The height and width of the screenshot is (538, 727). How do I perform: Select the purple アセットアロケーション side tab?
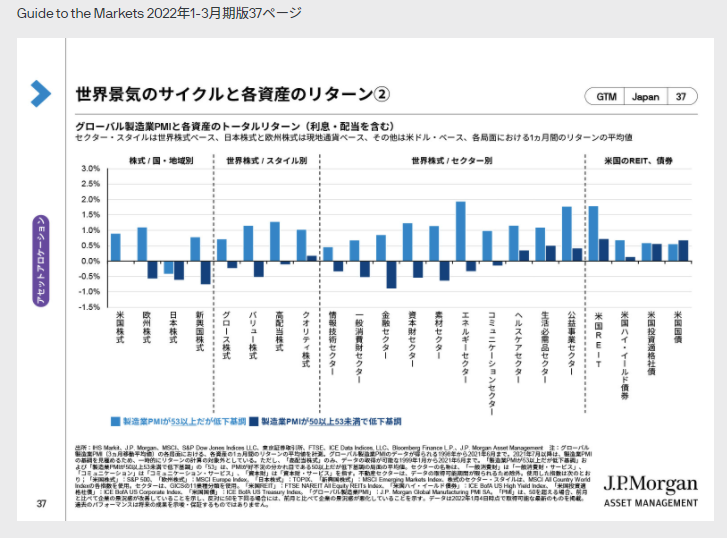click(41, 254)
